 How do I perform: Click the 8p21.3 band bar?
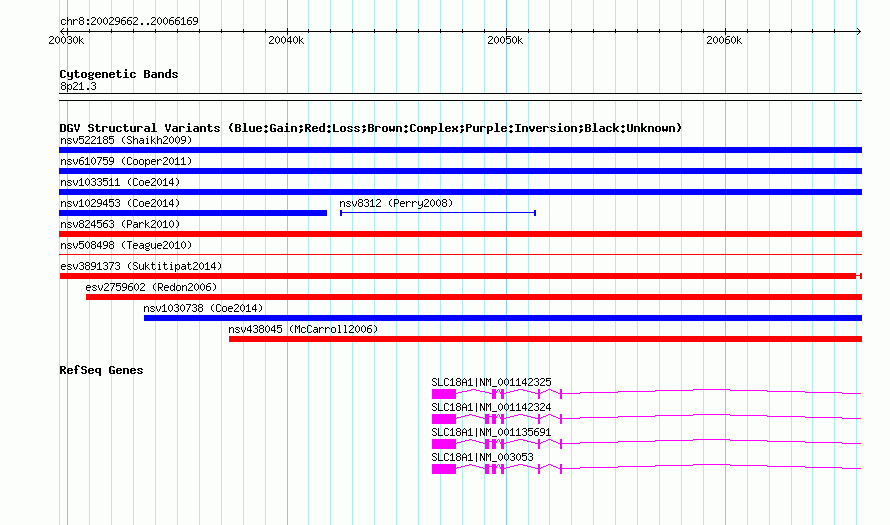coord(460,97)
